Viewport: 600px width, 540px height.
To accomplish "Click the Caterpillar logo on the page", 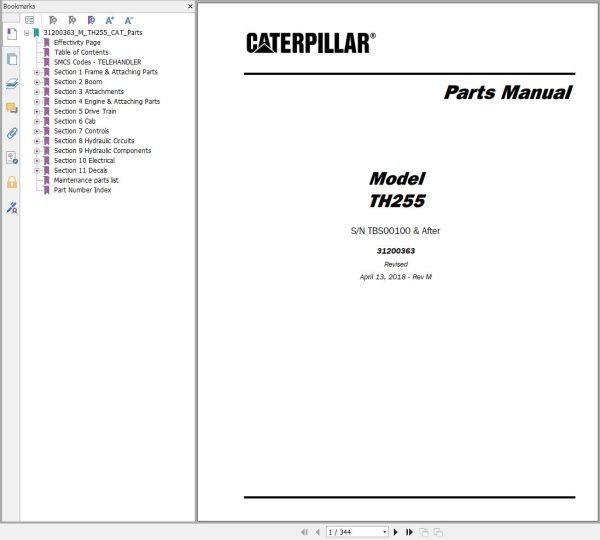I will click(x=311, y=42).
